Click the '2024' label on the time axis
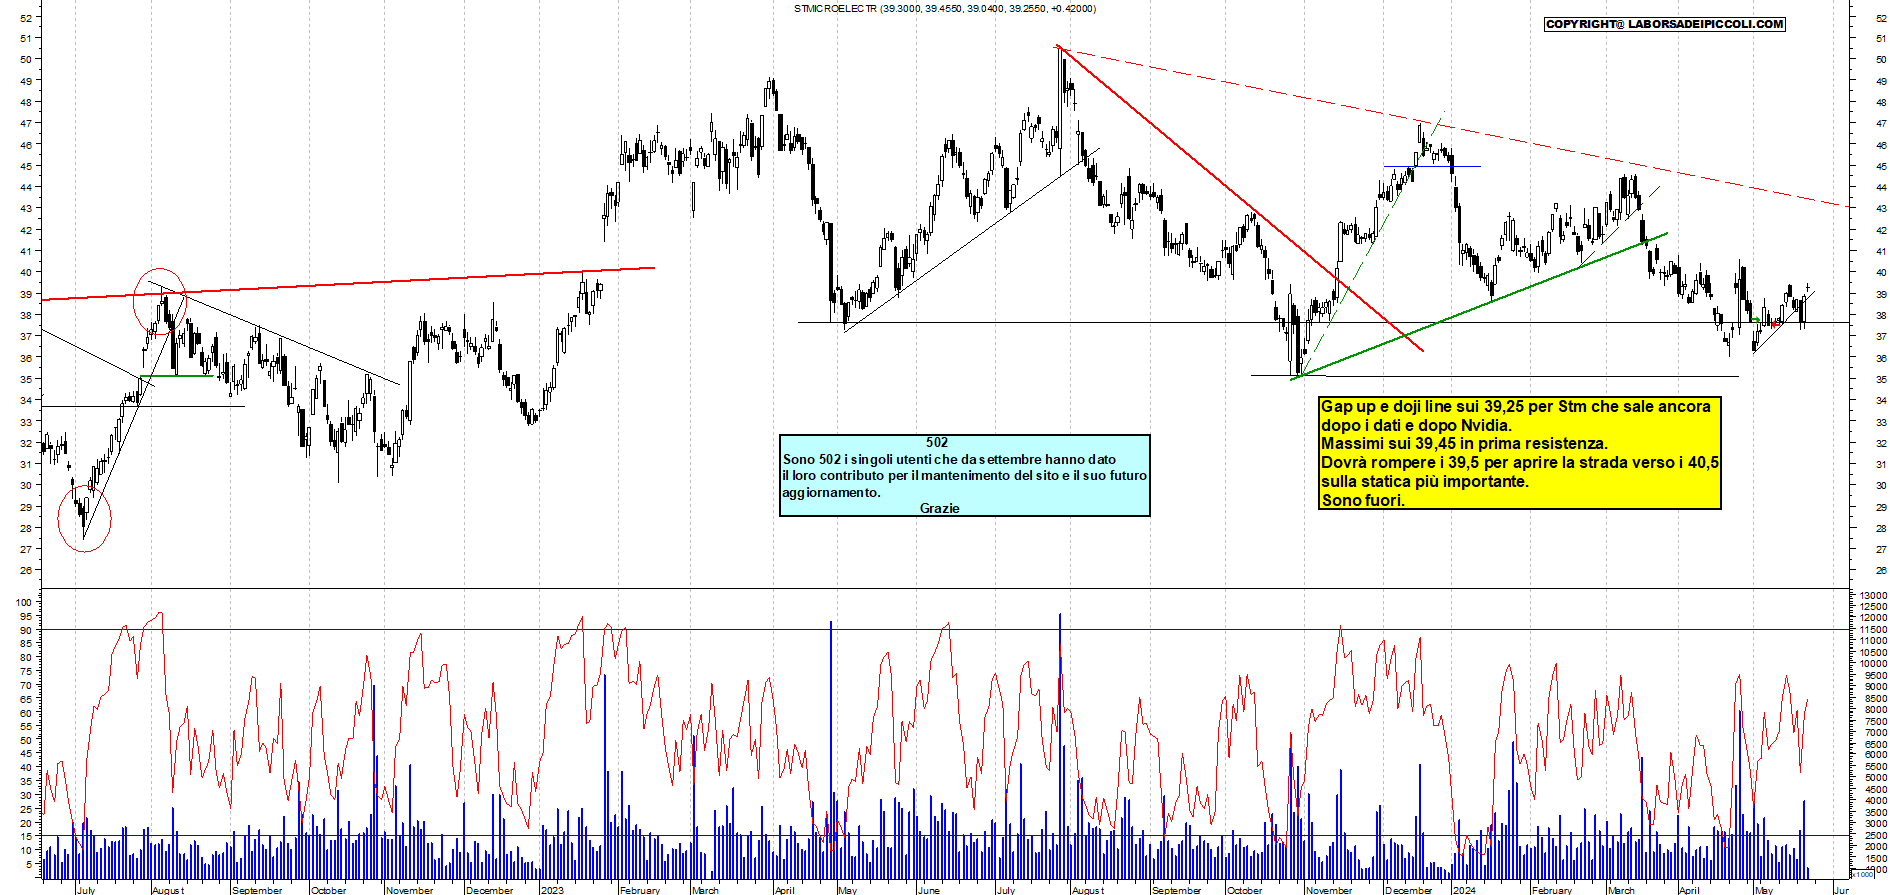 1464,890
